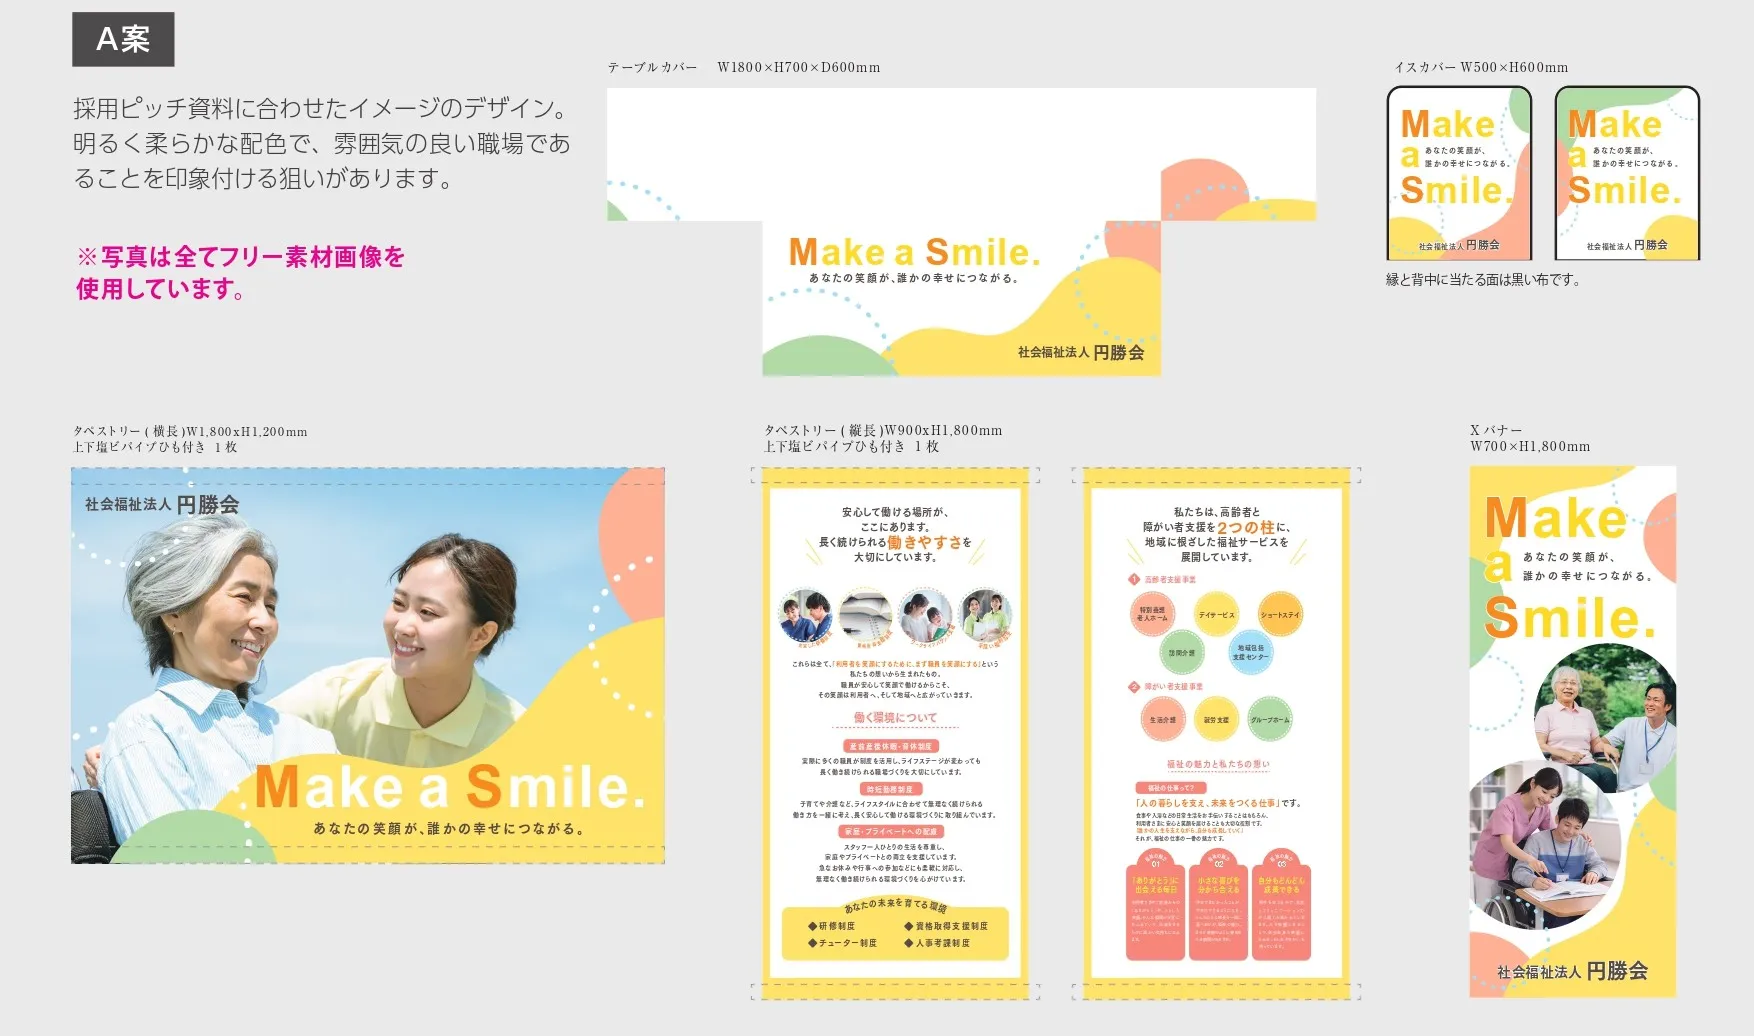Image resolution: width=1754 pixels, height=1036 pixels.
Task: Click the green 訪問介護 circle
Action: (1181, 653)
